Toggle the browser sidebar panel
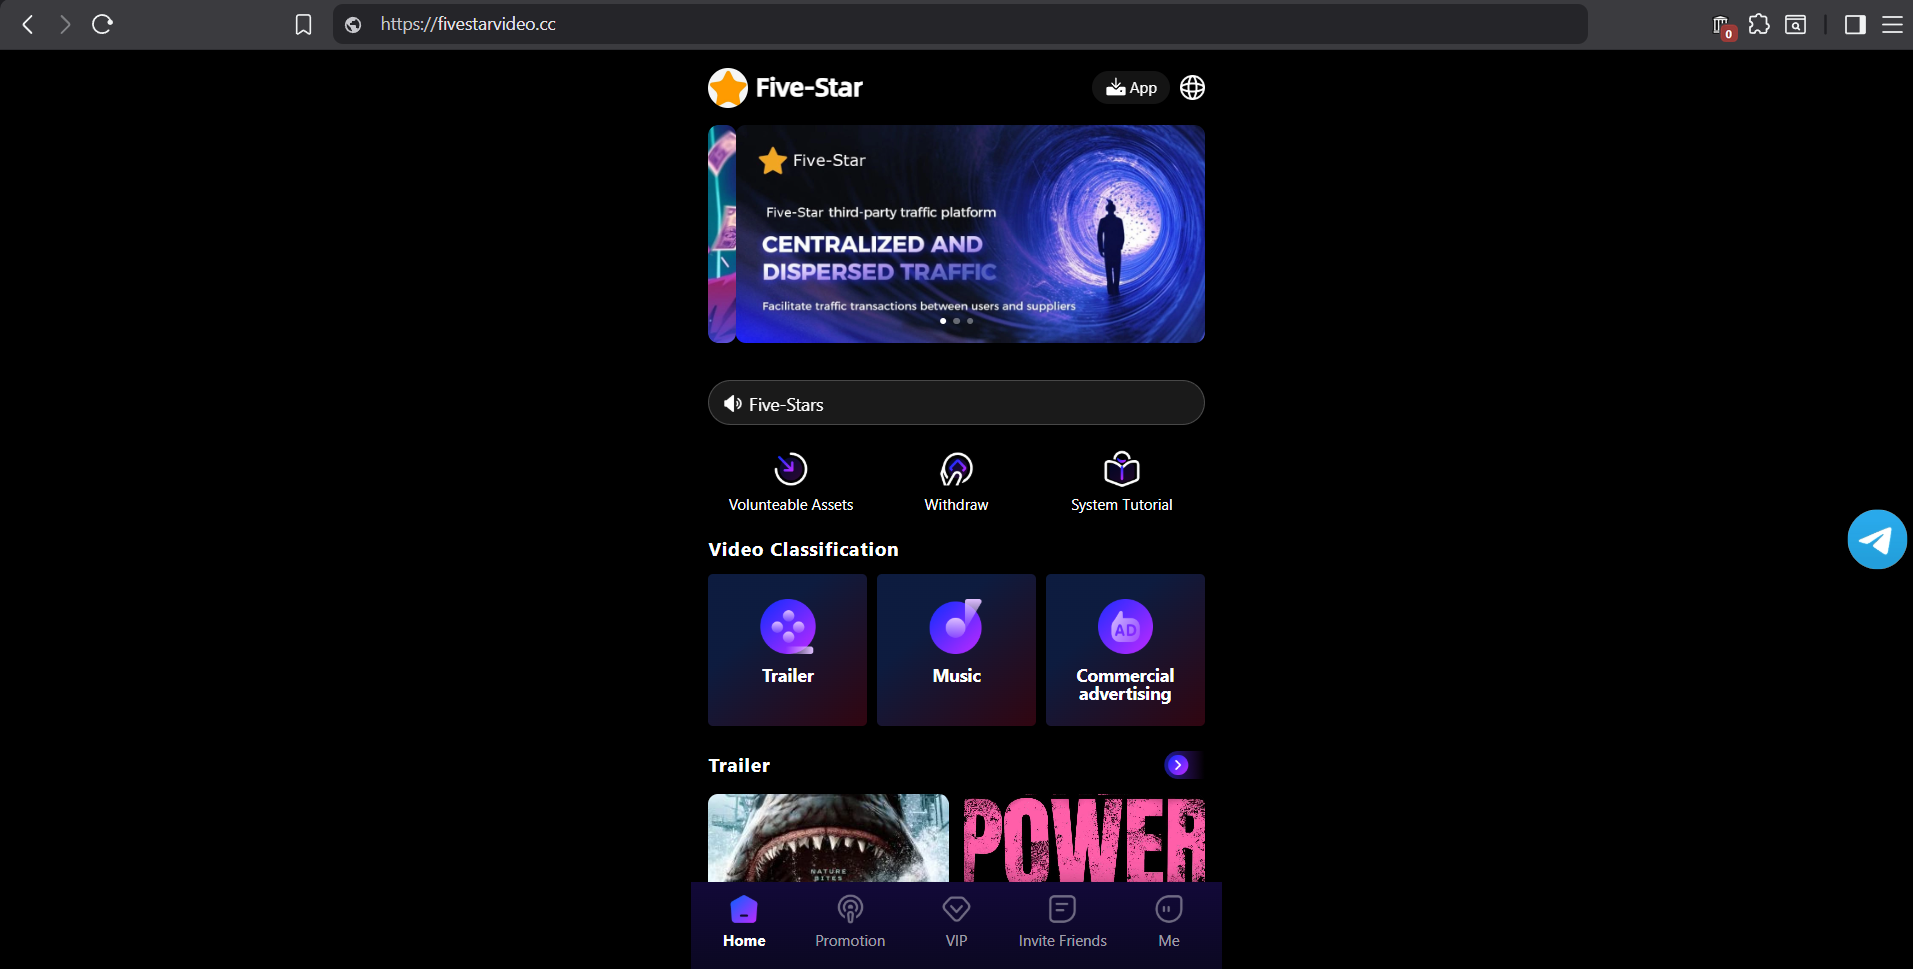 click(x=1854, y=24)
